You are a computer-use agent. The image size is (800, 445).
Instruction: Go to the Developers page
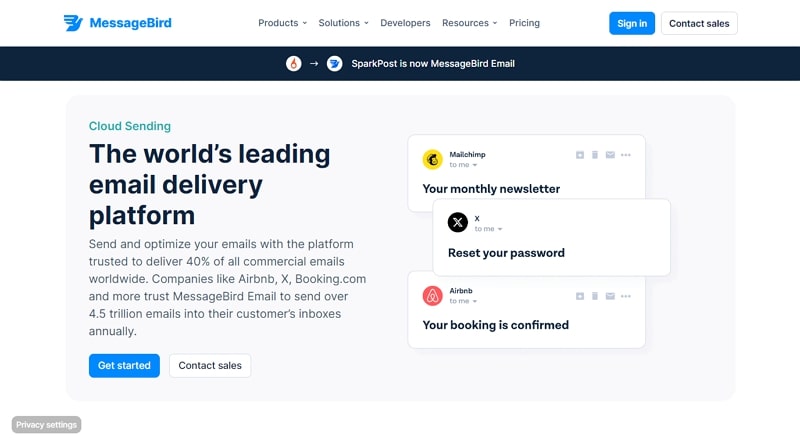[405, 23]
